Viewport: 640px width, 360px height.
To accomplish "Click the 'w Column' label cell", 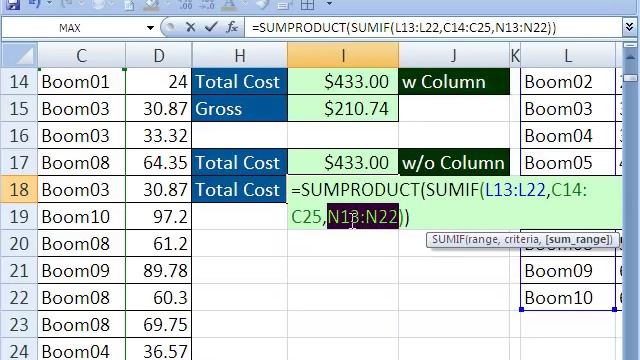I will pyautogui.click(x=454, y=82).
